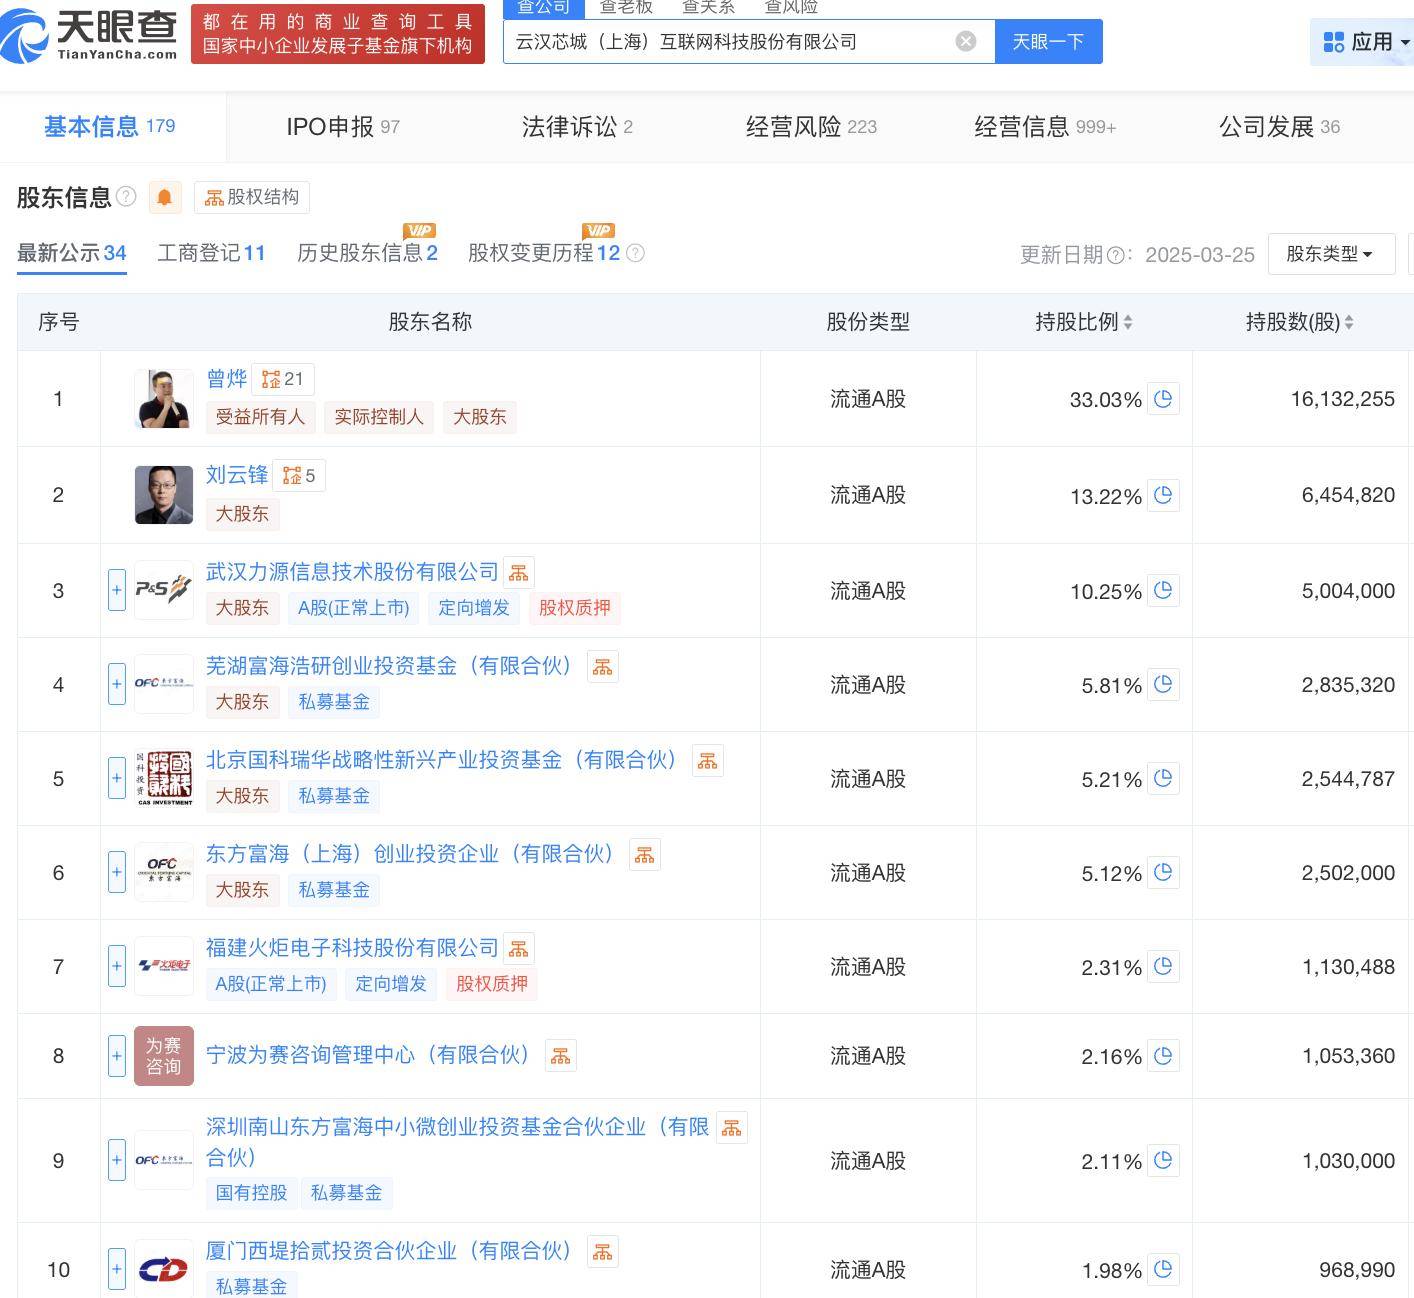The height and width of the screenshot is (1298, 1414).
Task: Select the 工商登记 sub-tab
Action: click(x=211, y=253)
